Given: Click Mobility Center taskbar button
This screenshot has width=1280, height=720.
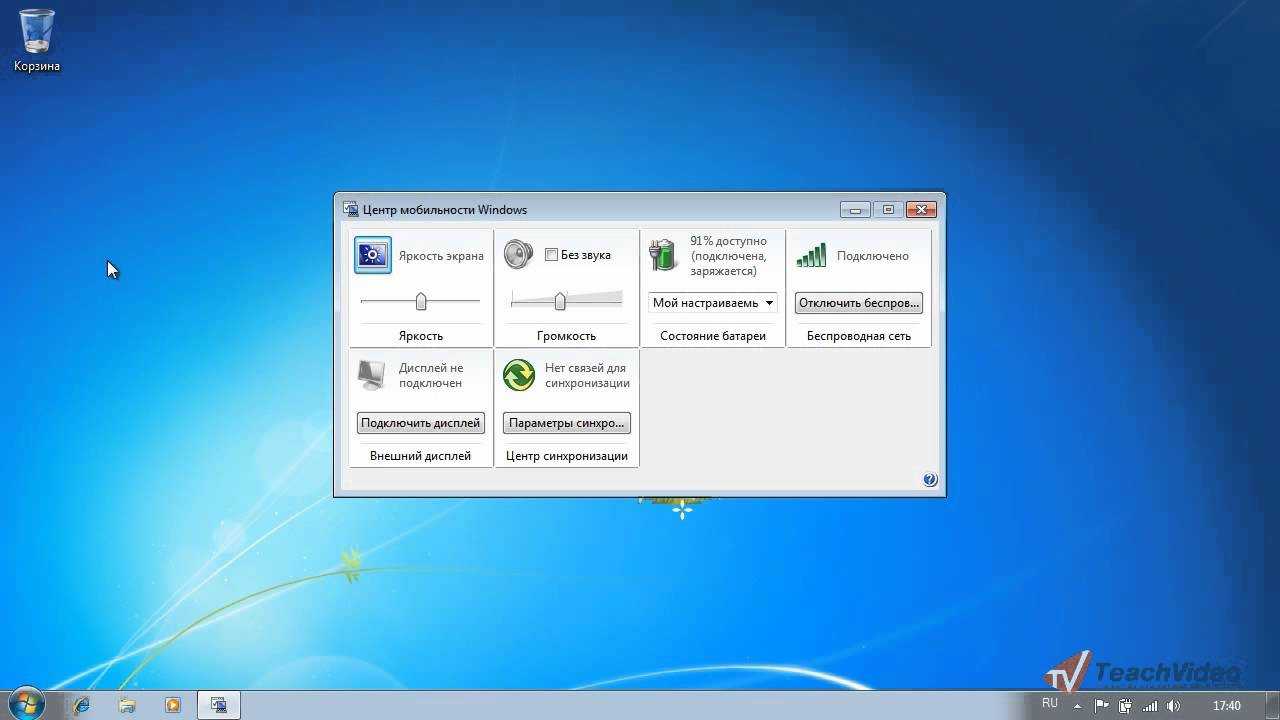Looking at the screenshot, I should (219, 705).
